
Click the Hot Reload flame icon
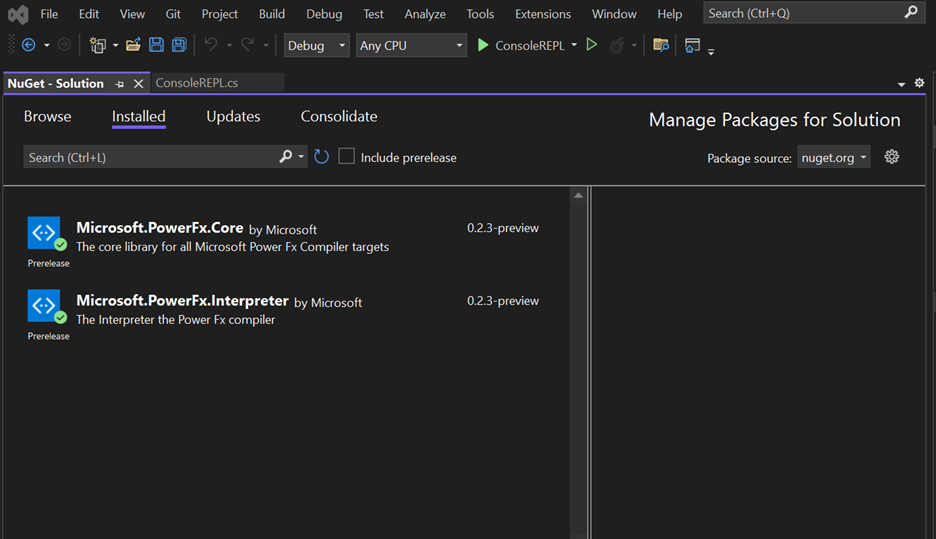617,45
